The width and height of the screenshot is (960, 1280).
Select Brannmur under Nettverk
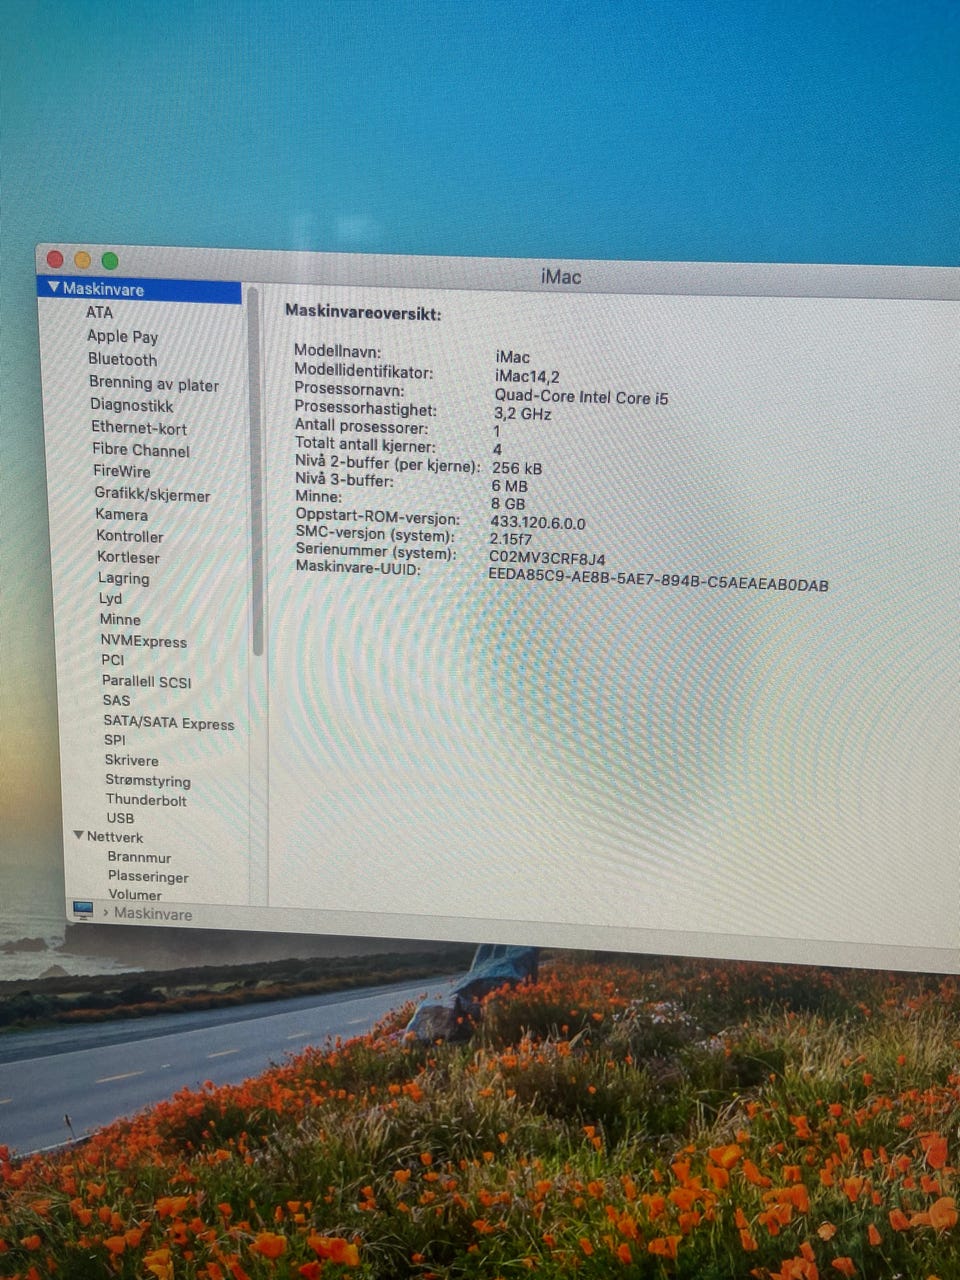click(x=139, y=857)
